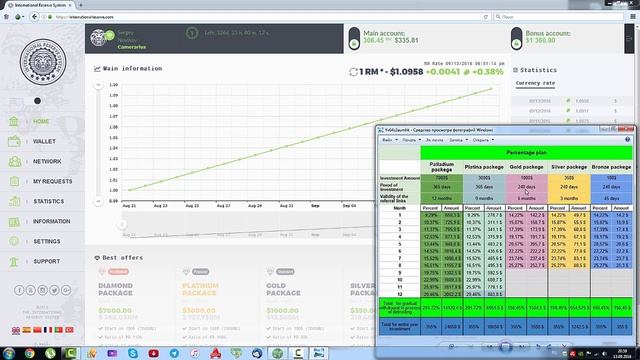Screen dimensions: 640x360
Task: Open the HOME sidebar item
Action: tap(41, 121)
